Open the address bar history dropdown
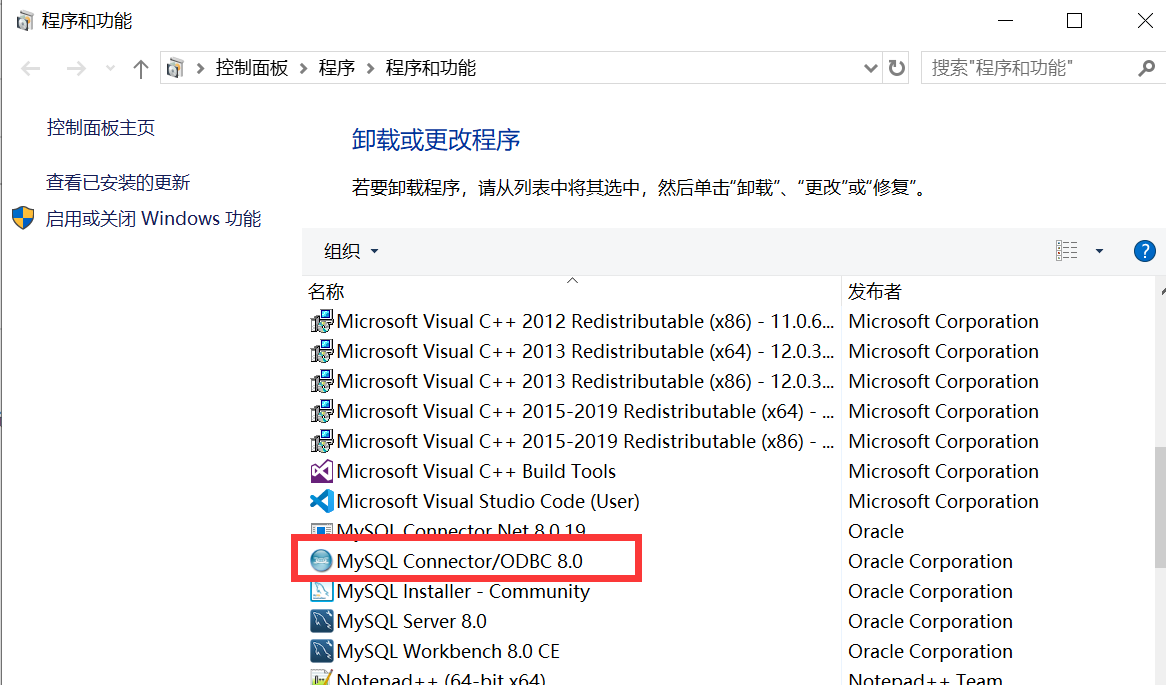1166x685 pixels. click(871, 68)
